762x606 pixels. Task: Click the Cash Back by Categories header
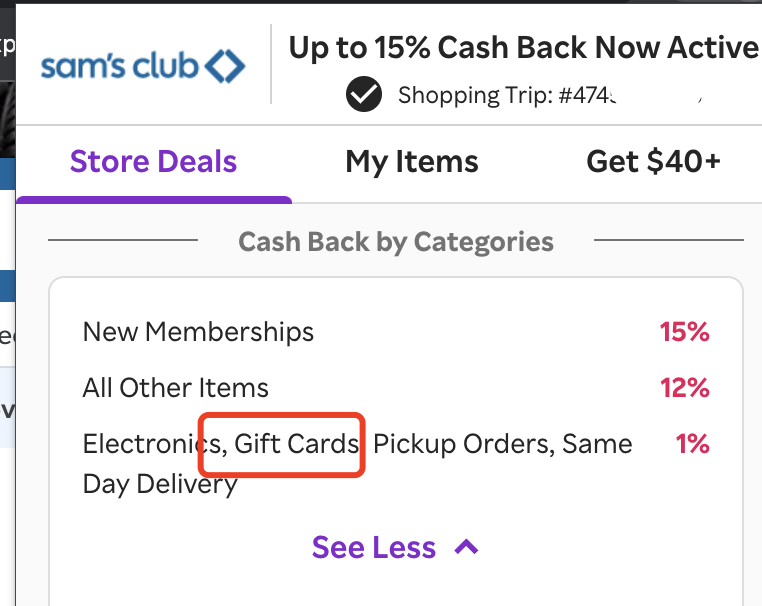pos(396,241)
